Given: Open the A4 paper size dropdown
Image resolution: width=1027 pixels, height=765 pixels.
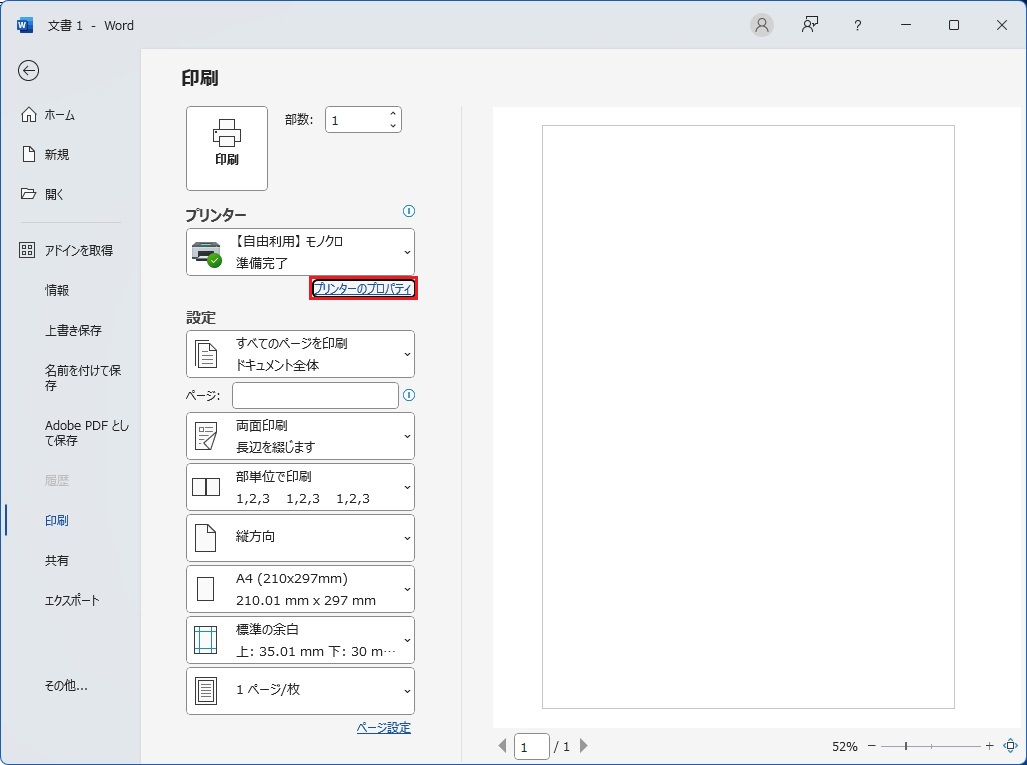Looking at the screenshot, I should click(x=300, y=589).
